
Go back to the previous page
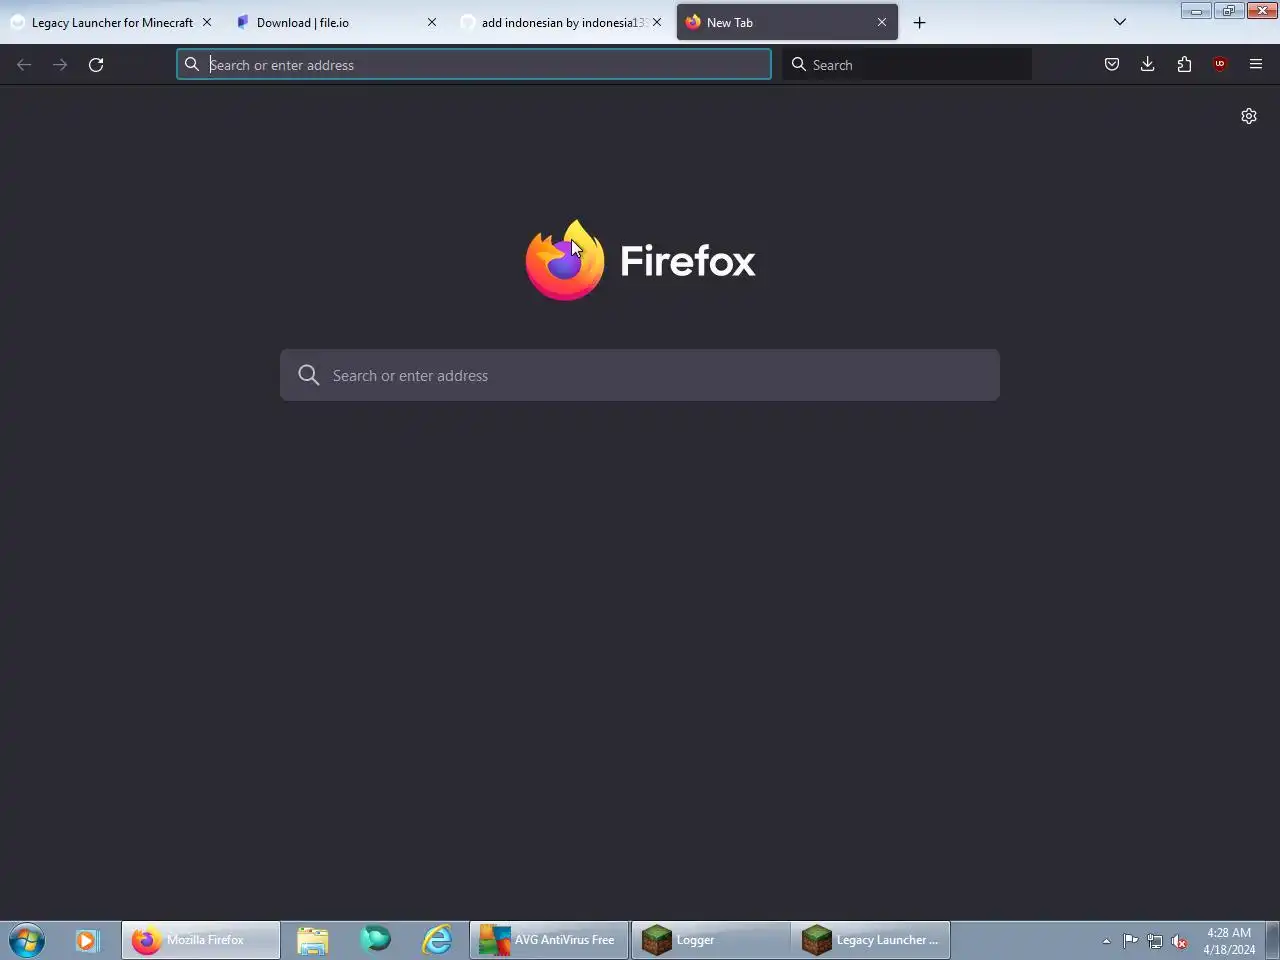(24, 65)
